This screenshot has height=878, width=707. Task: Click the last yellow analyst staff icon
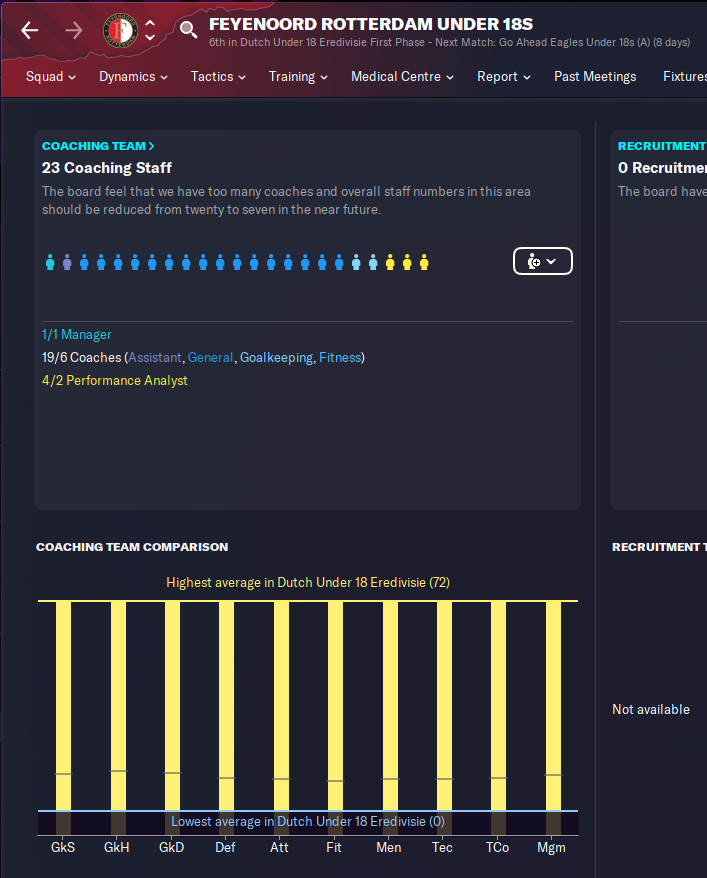424,262
